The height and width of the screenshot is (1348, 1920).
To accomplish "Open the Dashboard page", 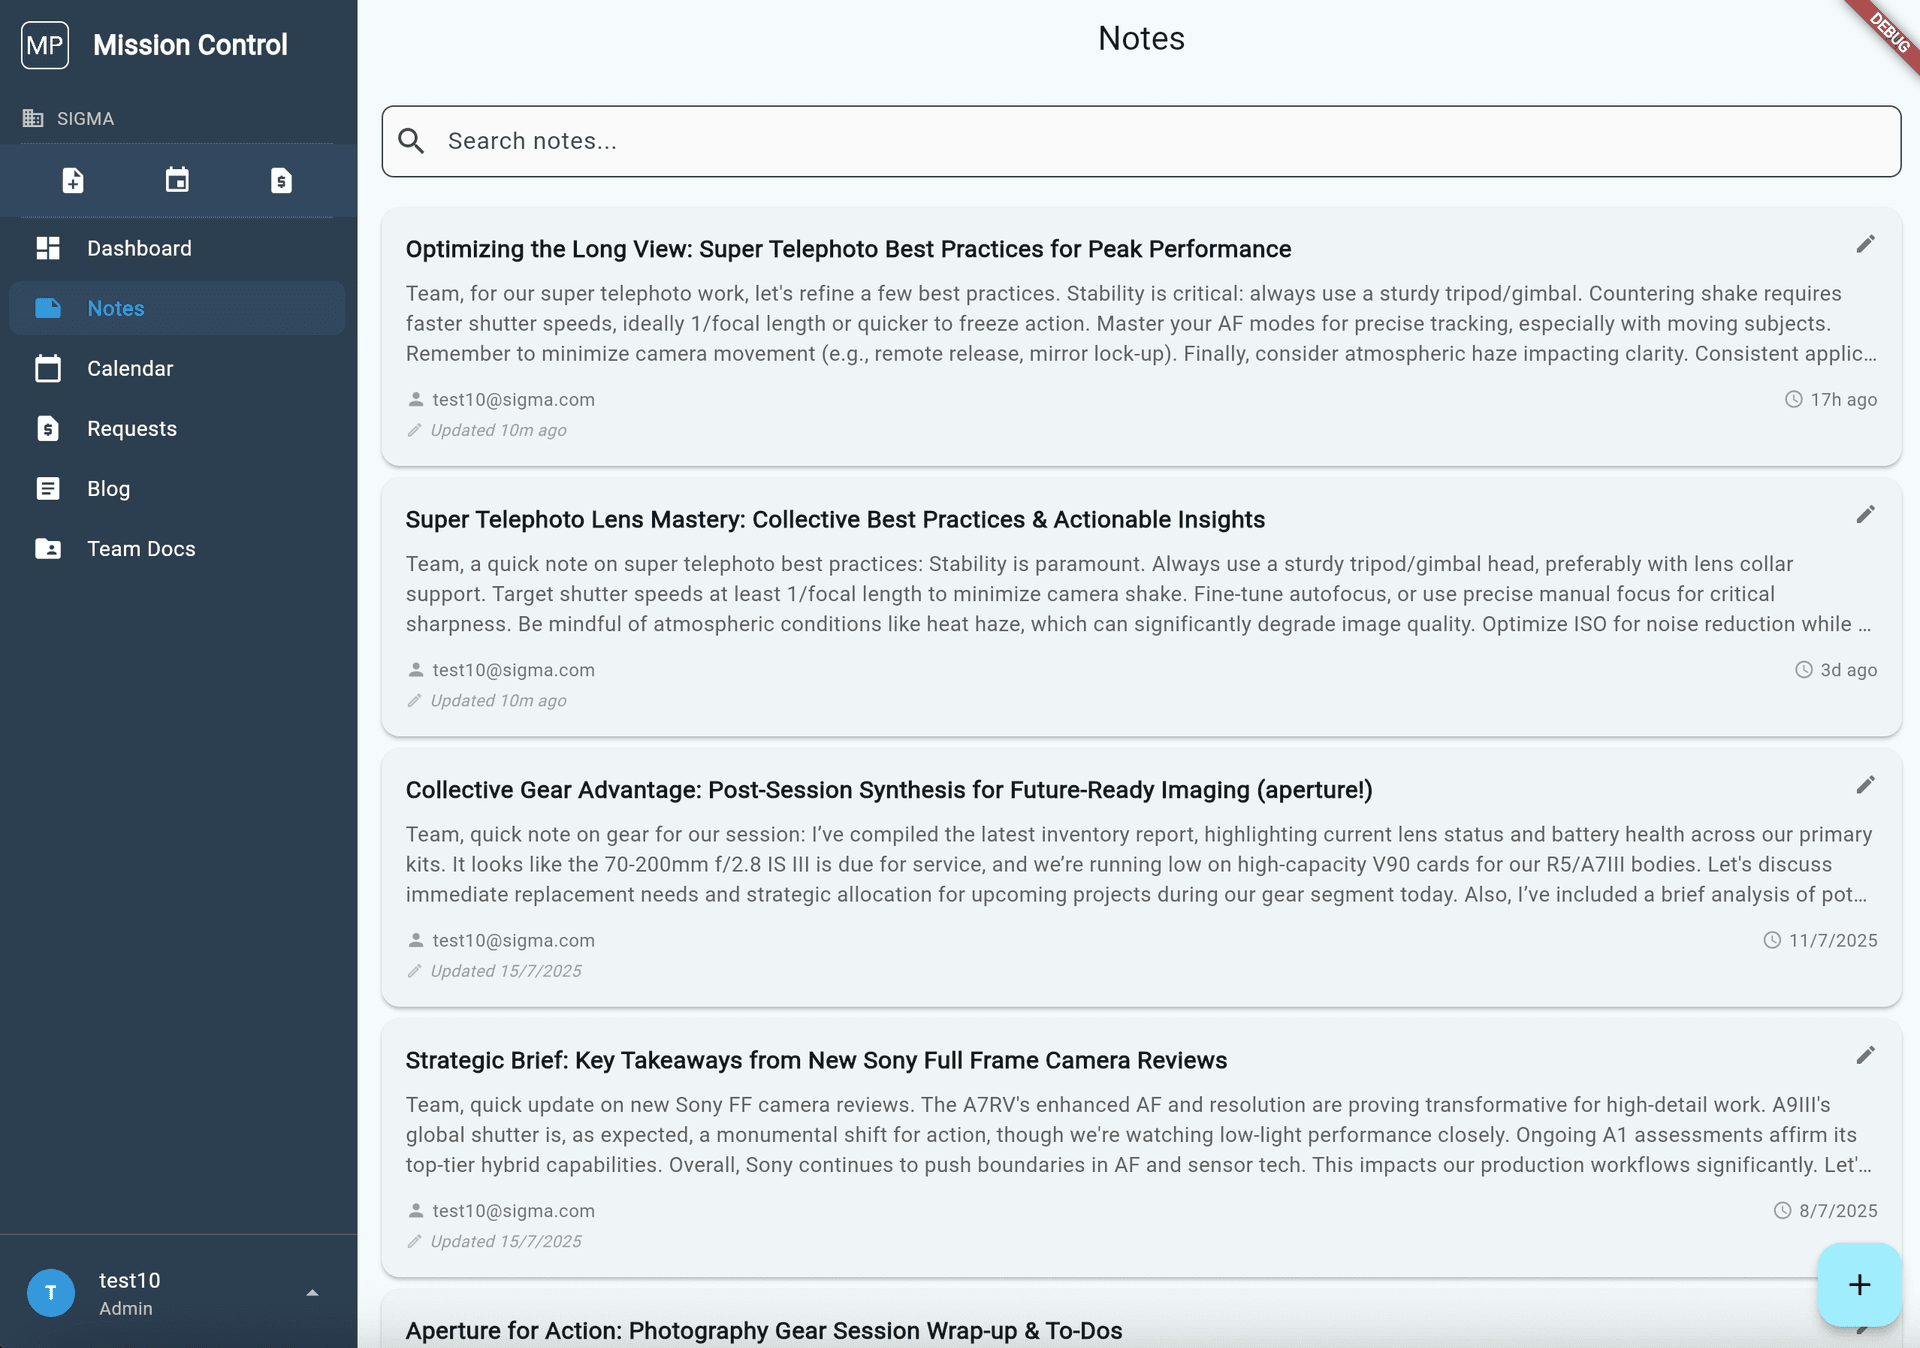I will tap(177, 248).
